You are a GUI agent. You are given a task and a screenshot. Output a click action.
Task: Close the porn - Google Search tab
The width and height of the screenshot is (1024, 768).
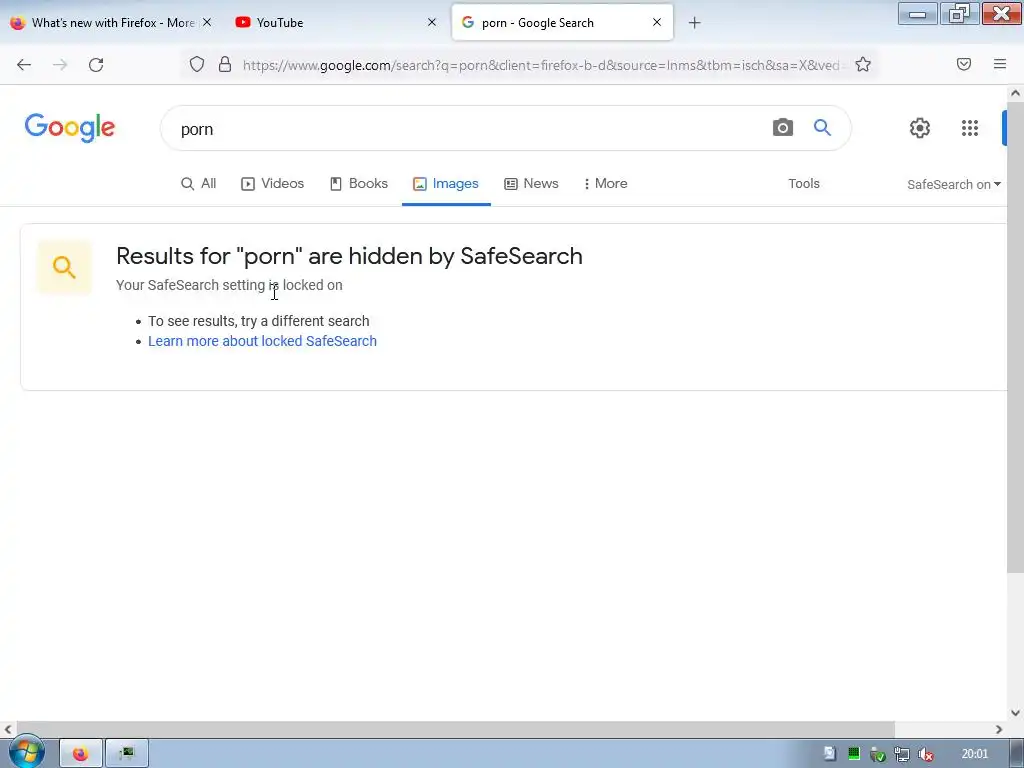coord(657,22)
